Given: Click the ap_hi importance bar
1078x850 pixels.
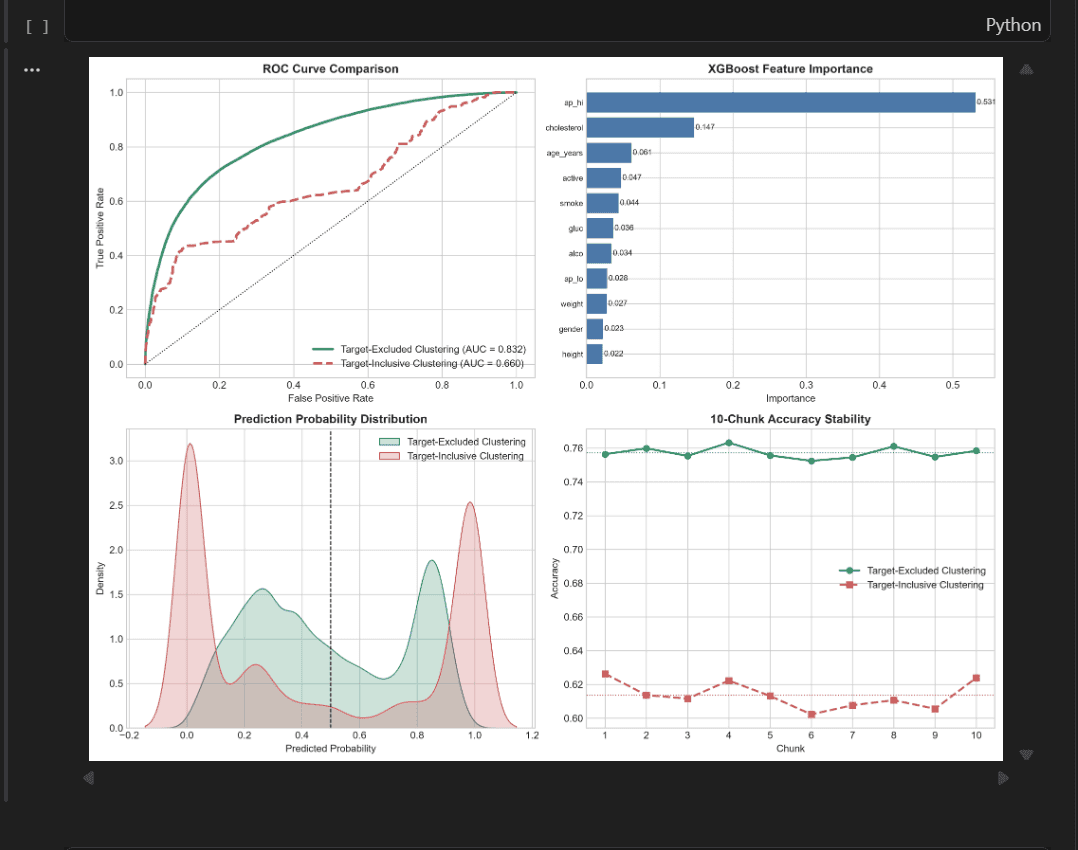Looking at the screenshot, I should [780, 102].
